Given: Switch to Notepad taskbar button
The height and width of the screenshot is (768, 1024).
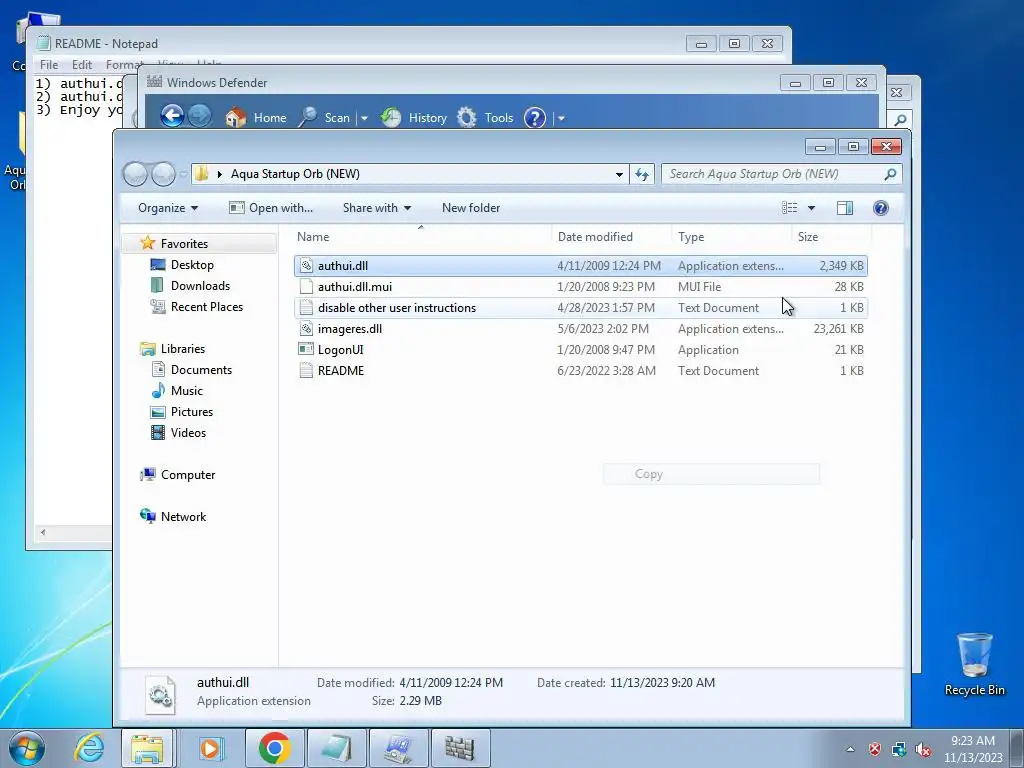Looking at the screenshot, I should [x=336, y=748].
